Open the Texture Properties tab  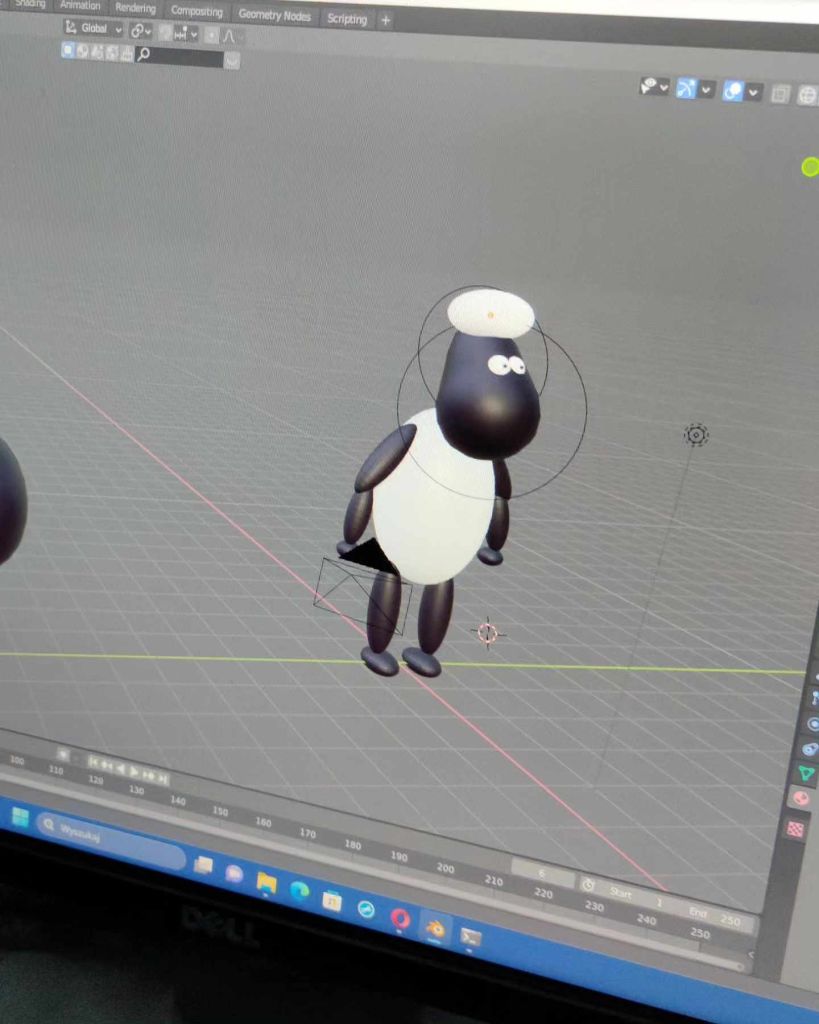pyautogui.click(x=795, y=829)
